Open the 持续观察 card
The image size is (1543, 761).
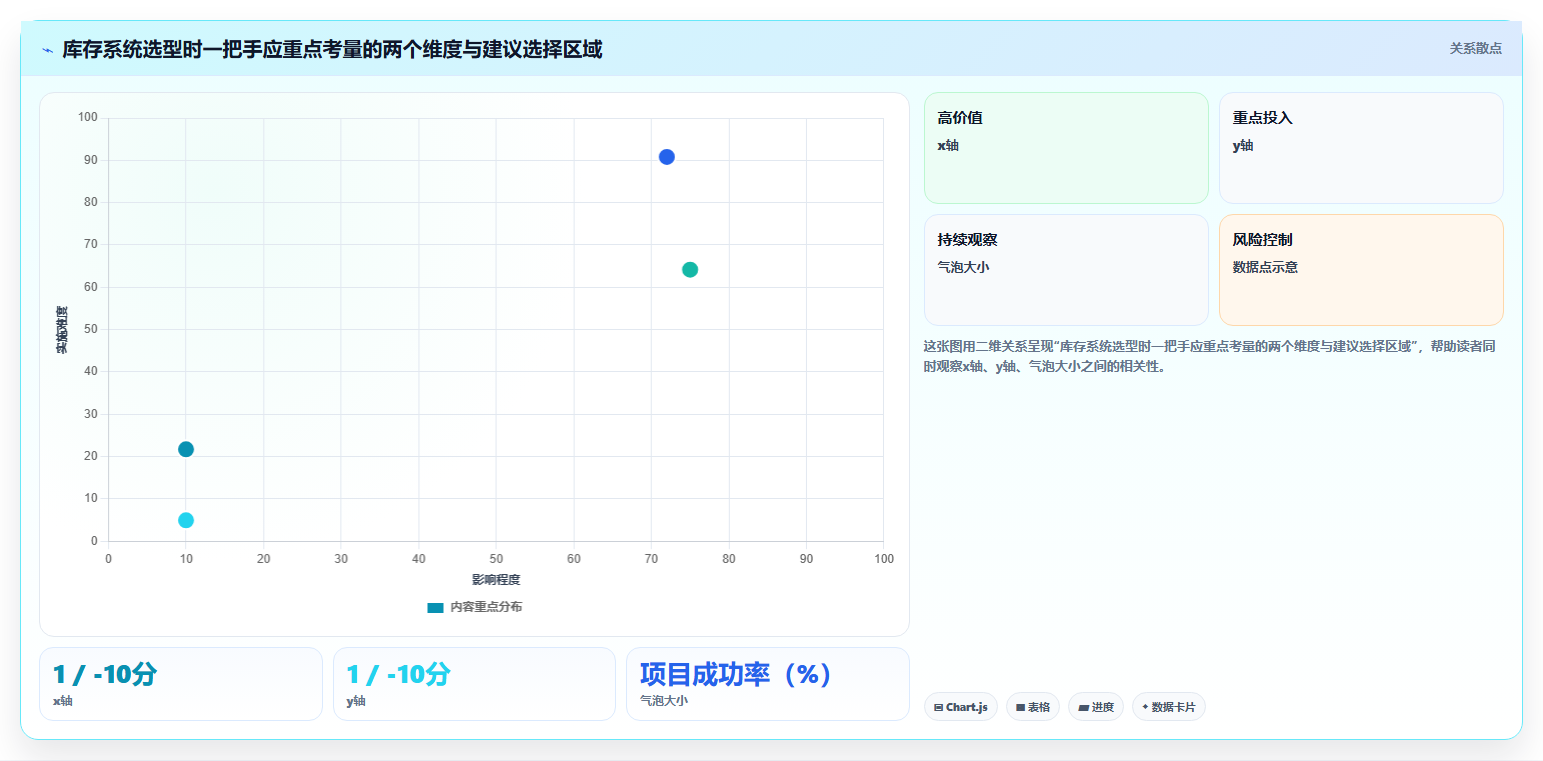click(1066, 270)
